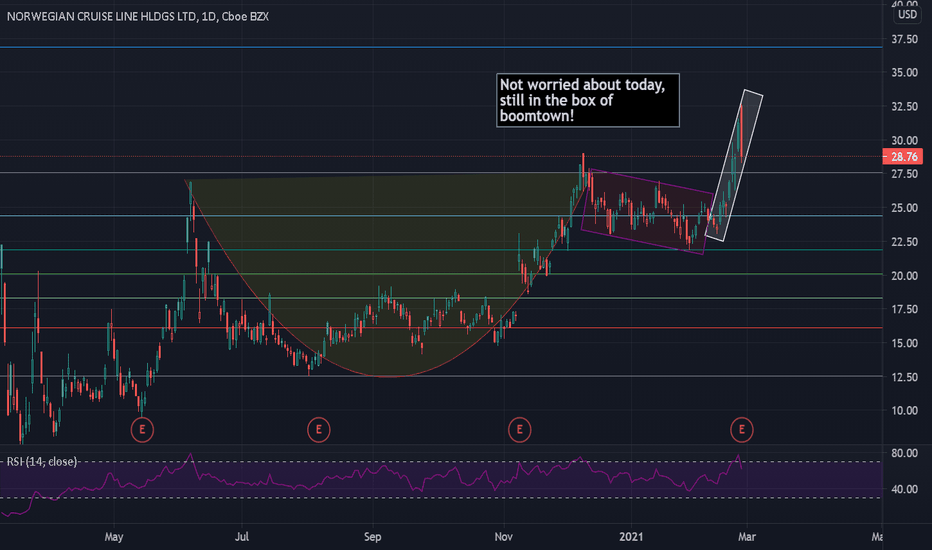Click the USD currency label
The height and width of the screenshot is (550, 932).
907,14
